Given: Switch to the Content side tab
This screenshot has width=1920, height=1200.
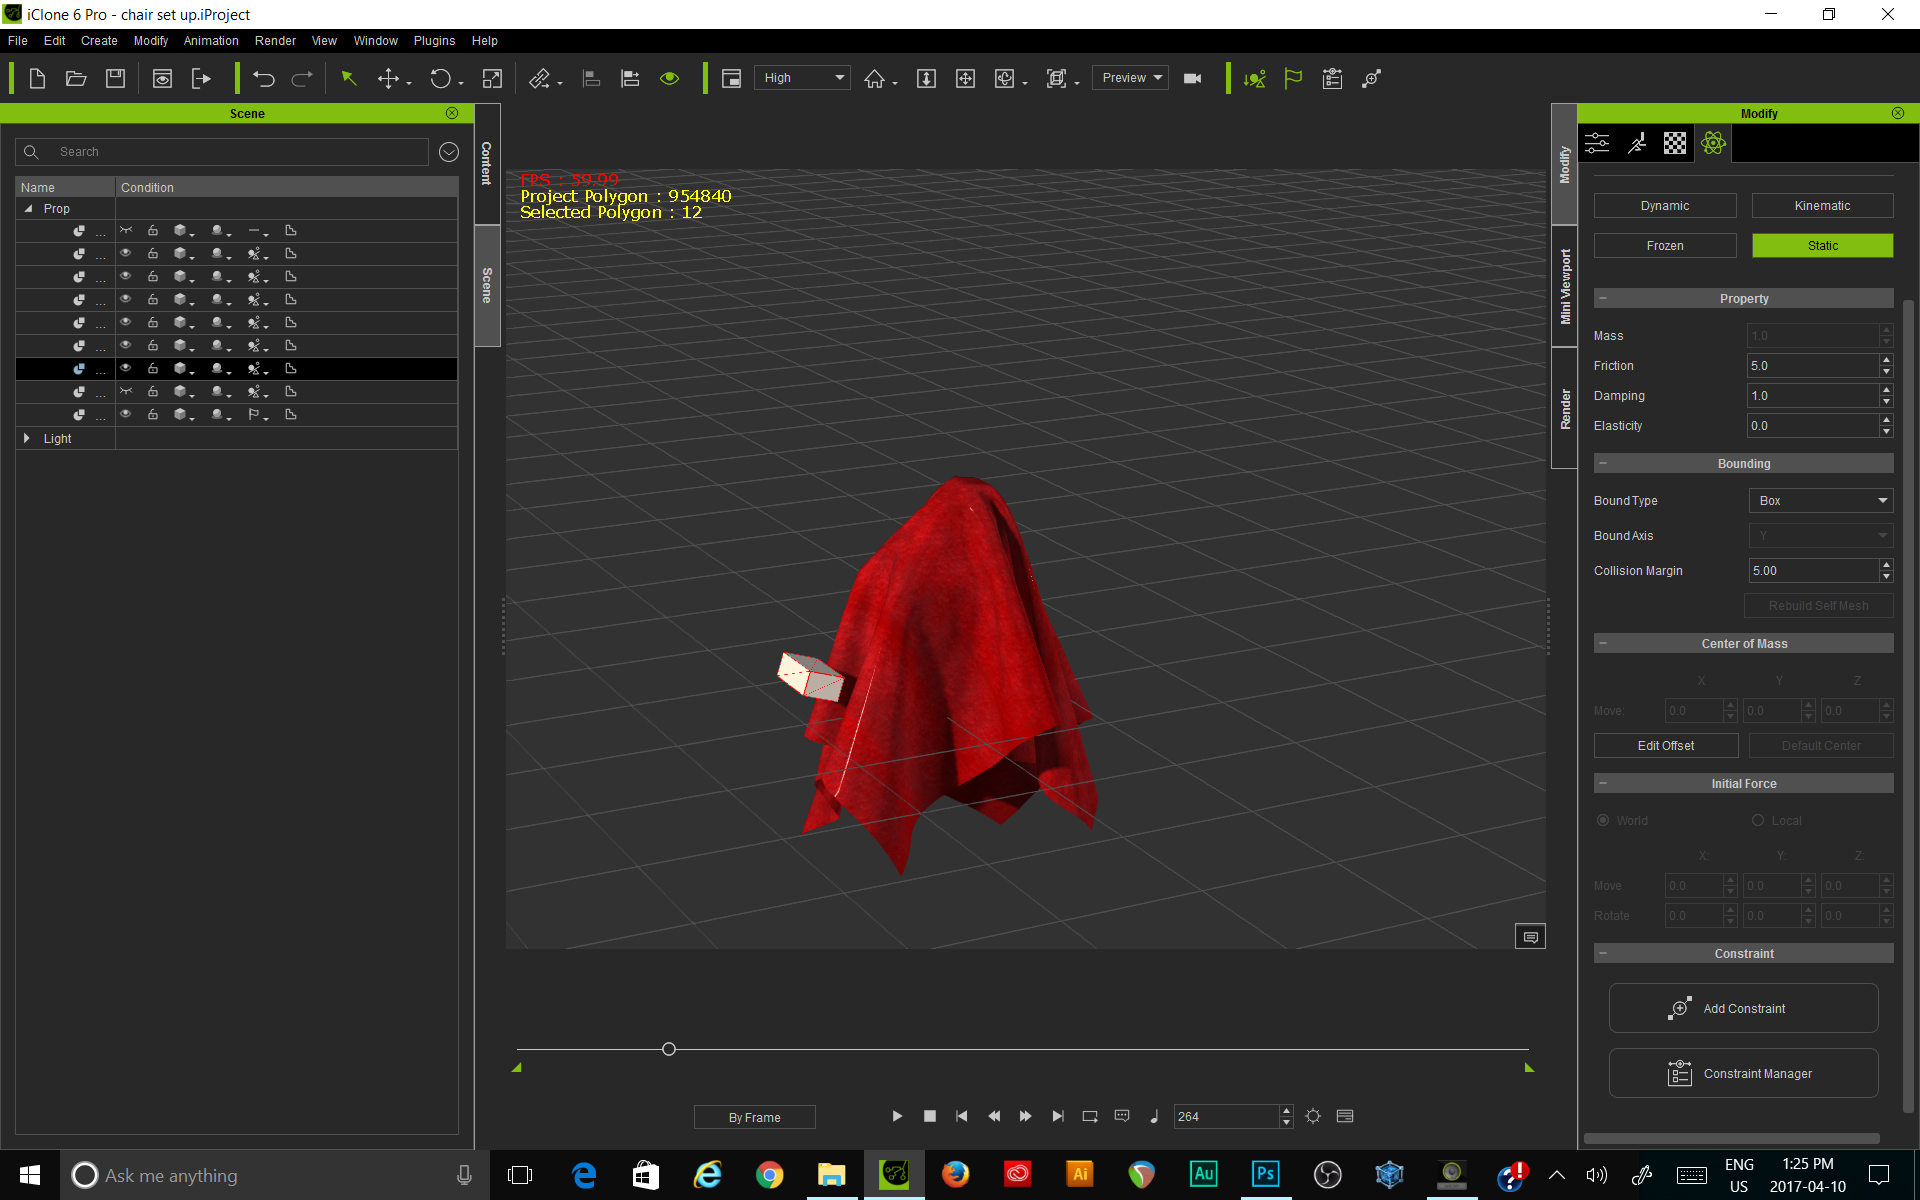Looking at the screenshot, I should coord(487,163).
